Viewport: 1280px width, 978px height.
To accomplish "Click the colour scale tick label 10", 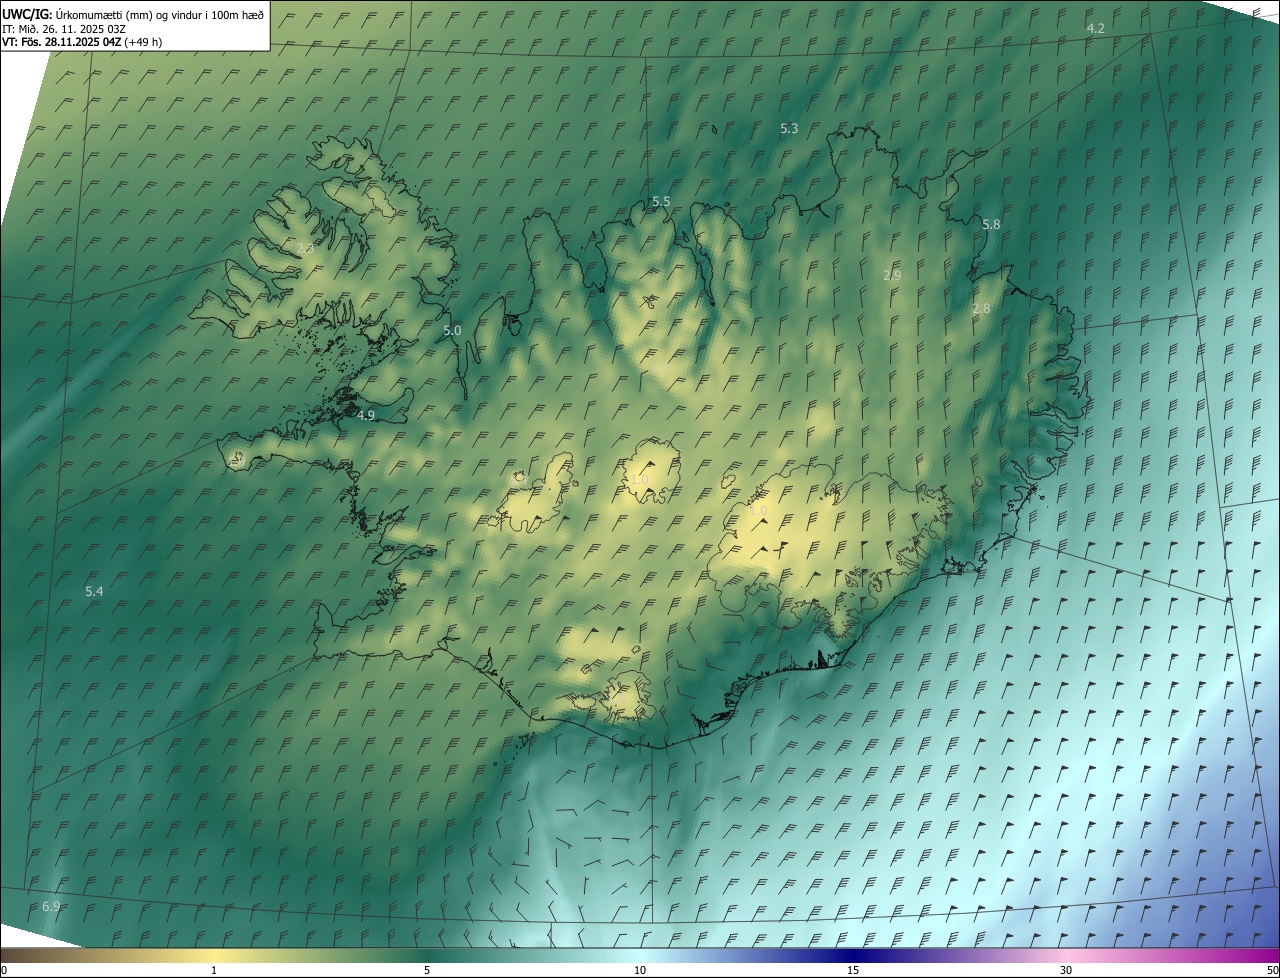I will (640, 970).
